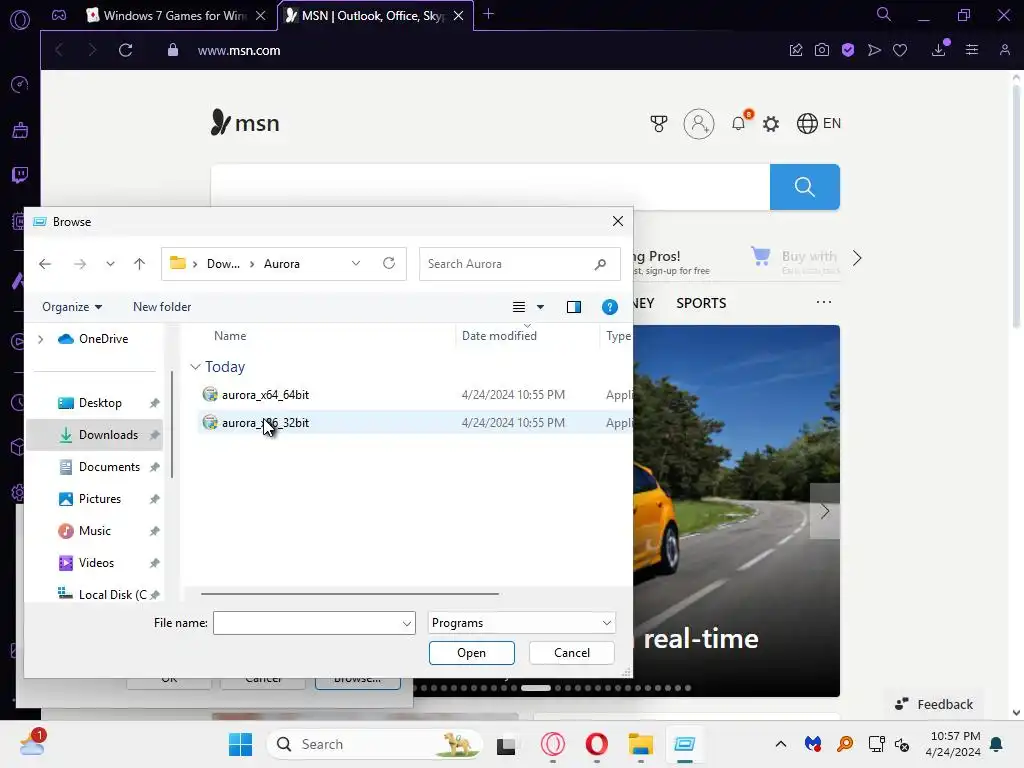1024x768 pixels.
Task: Open a new browser tab
Action: pos(488,14)
